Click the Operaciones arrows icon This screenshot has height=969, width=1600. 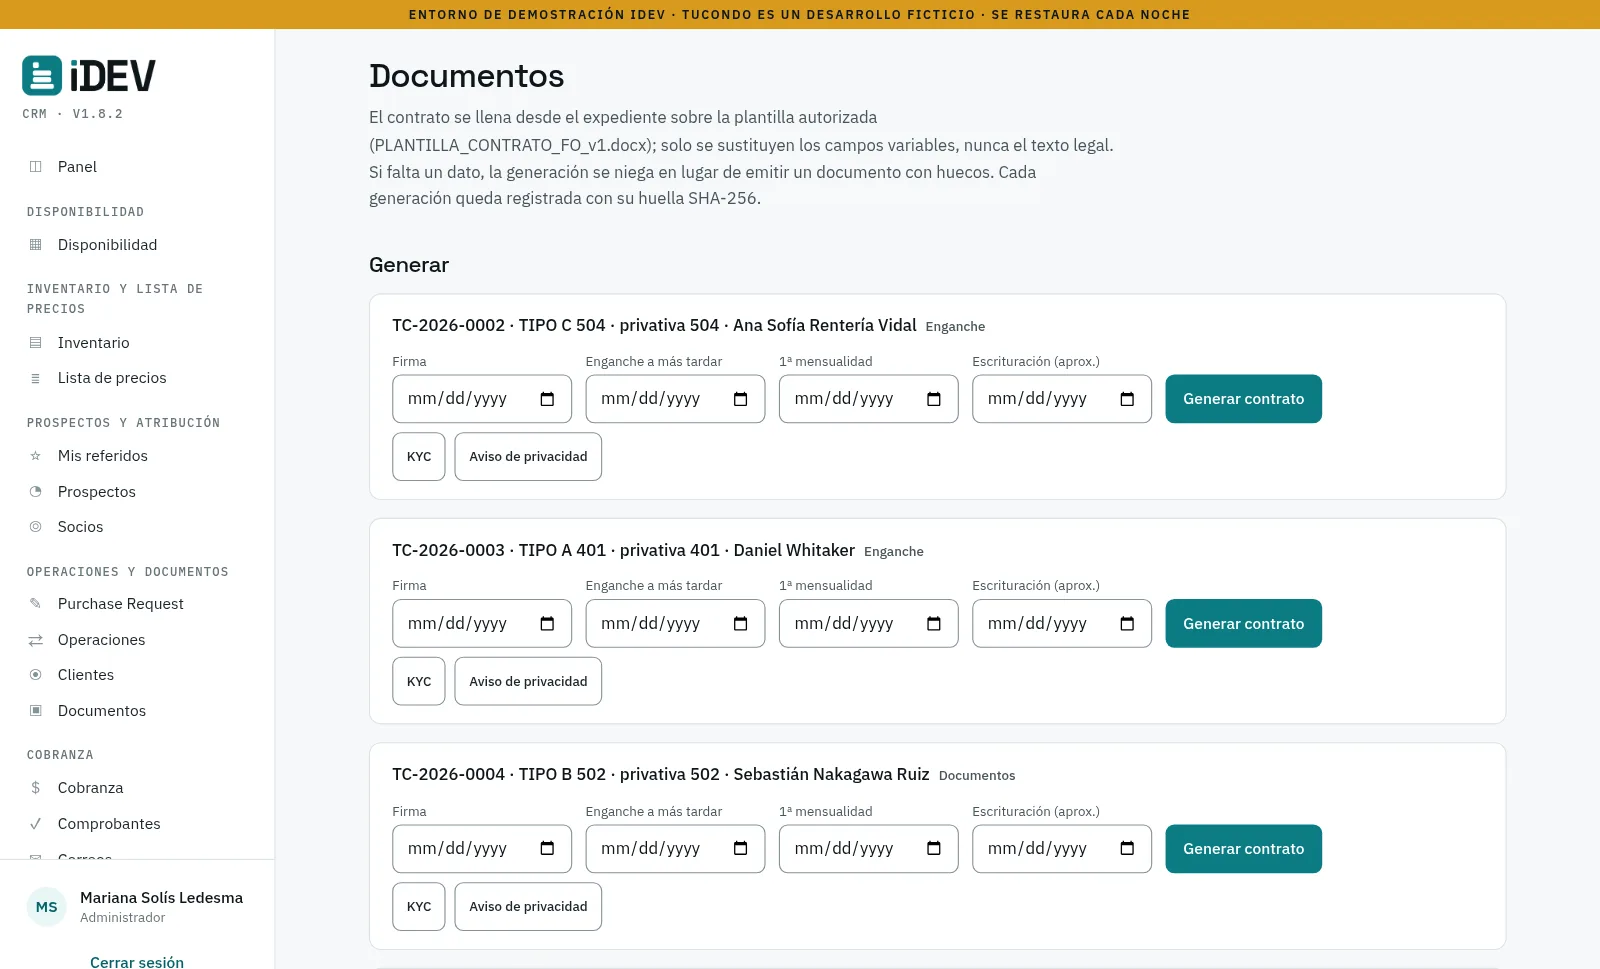coord(36,640)
